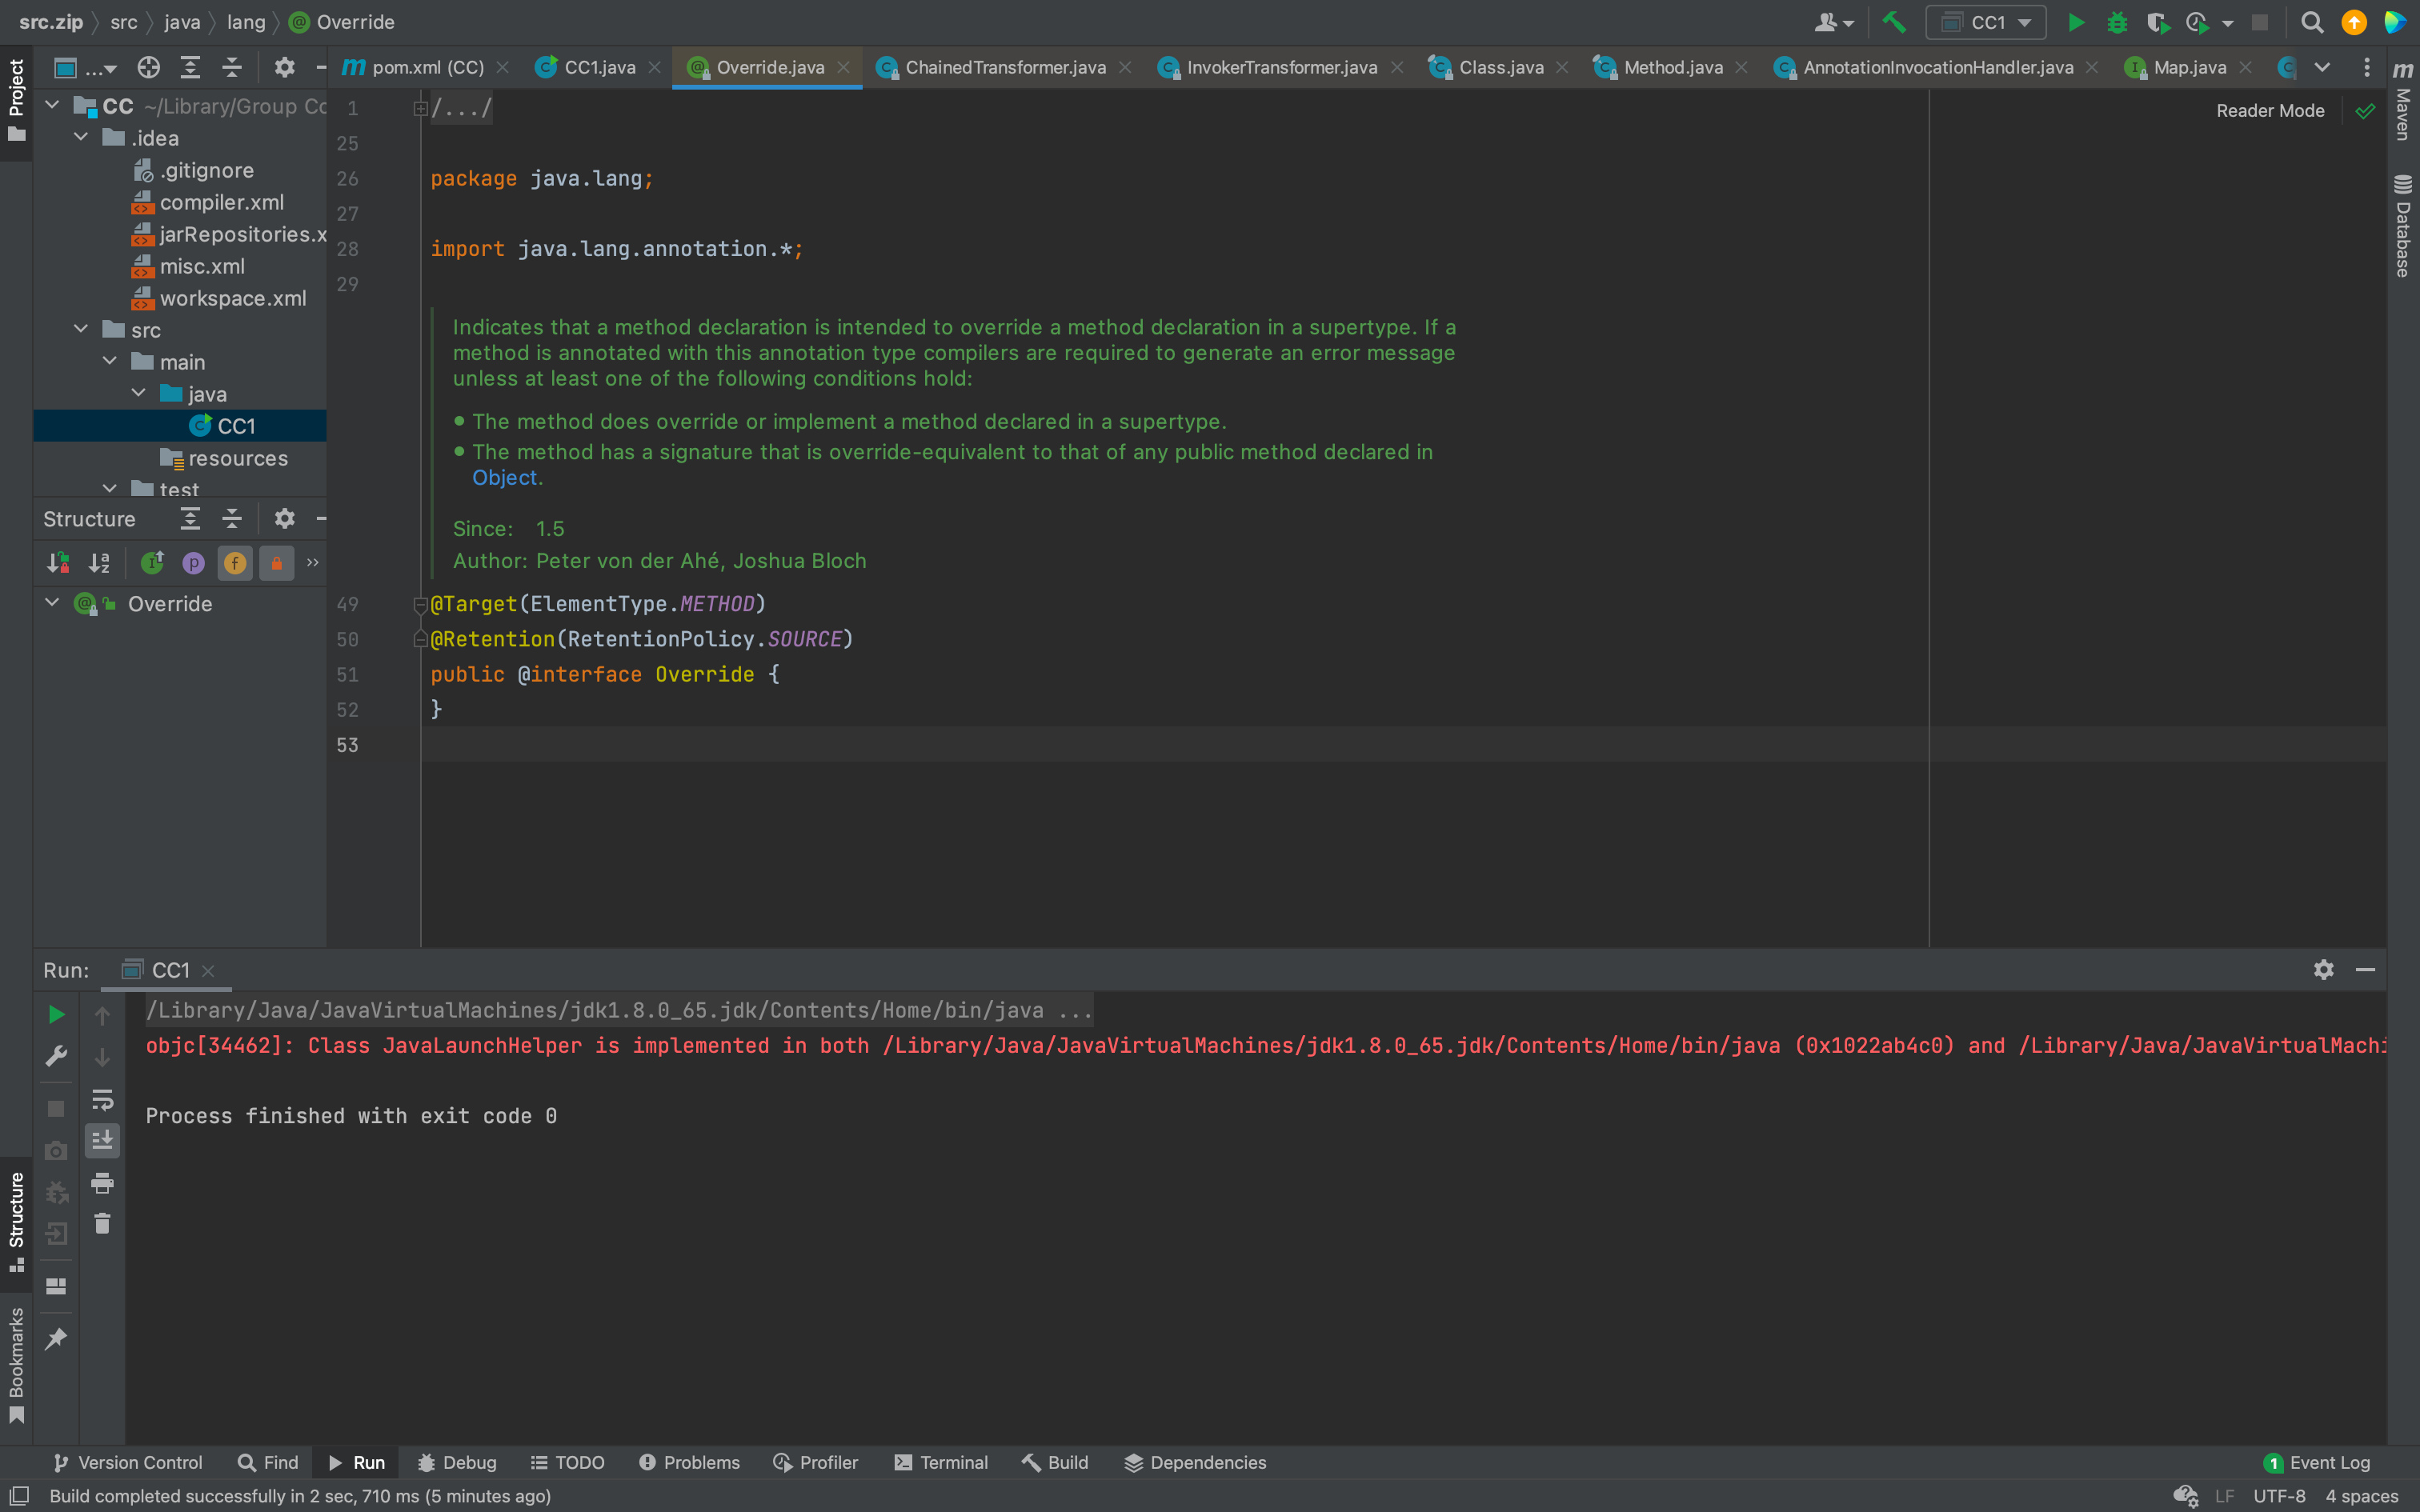Click UTF-8 encoding in status bar
2420x1512 pixels.
(x=2279, y=1496)
